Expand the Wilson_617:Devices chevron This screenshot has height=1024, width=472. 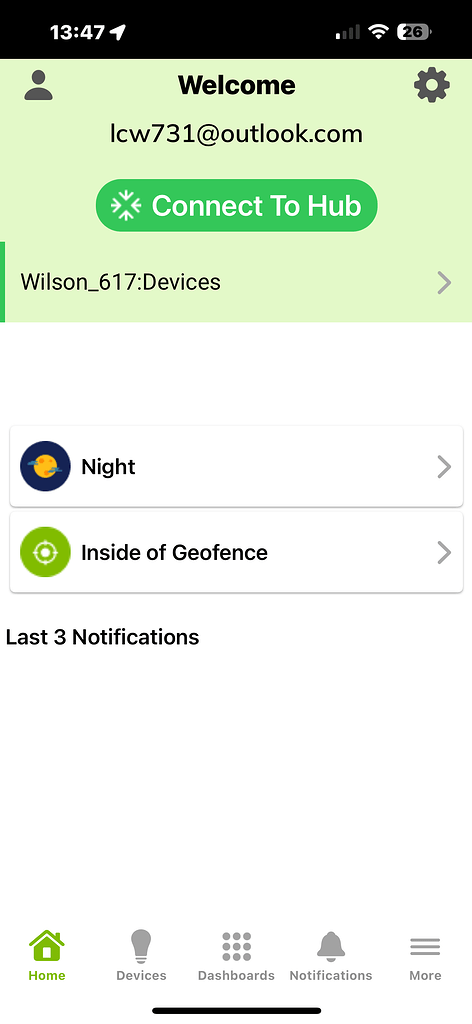point(445,283)
